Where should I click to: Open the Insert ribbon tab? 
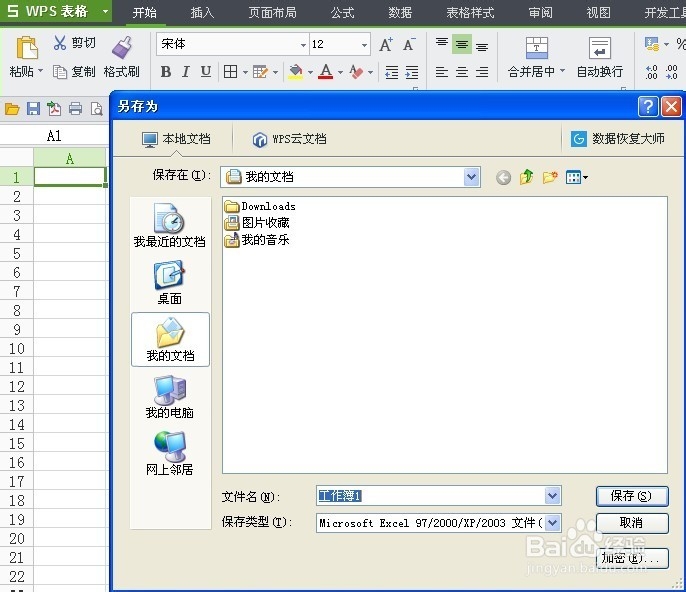tap(202, 12)
